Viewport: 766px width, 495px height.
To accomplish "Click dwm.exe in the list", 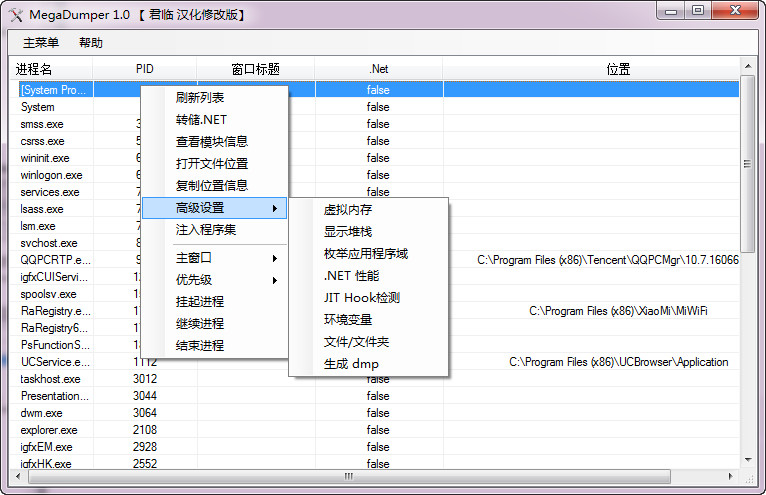I will (41, 413).
